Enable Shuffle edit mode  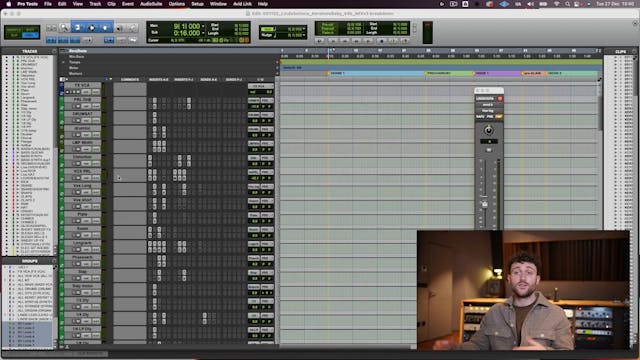point(14,29)
